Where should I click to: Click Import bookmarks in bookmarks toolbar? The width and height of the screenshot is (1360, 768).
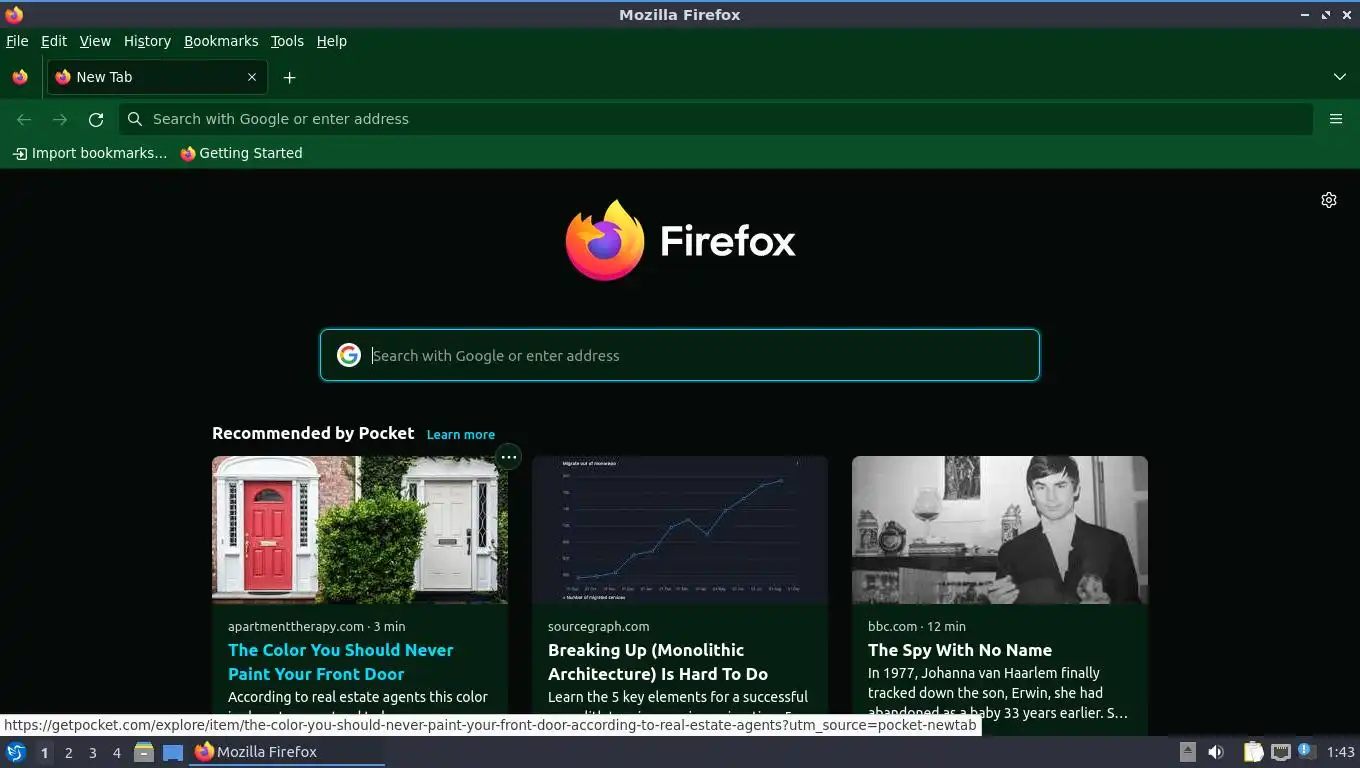click(90, 153)
